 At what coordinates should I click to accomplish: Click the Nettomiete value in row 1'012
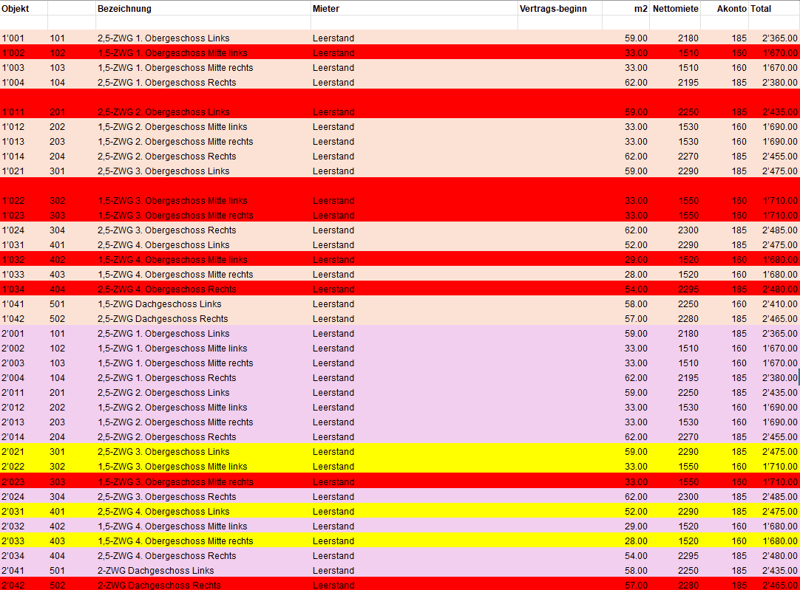[x=688, y=127]
